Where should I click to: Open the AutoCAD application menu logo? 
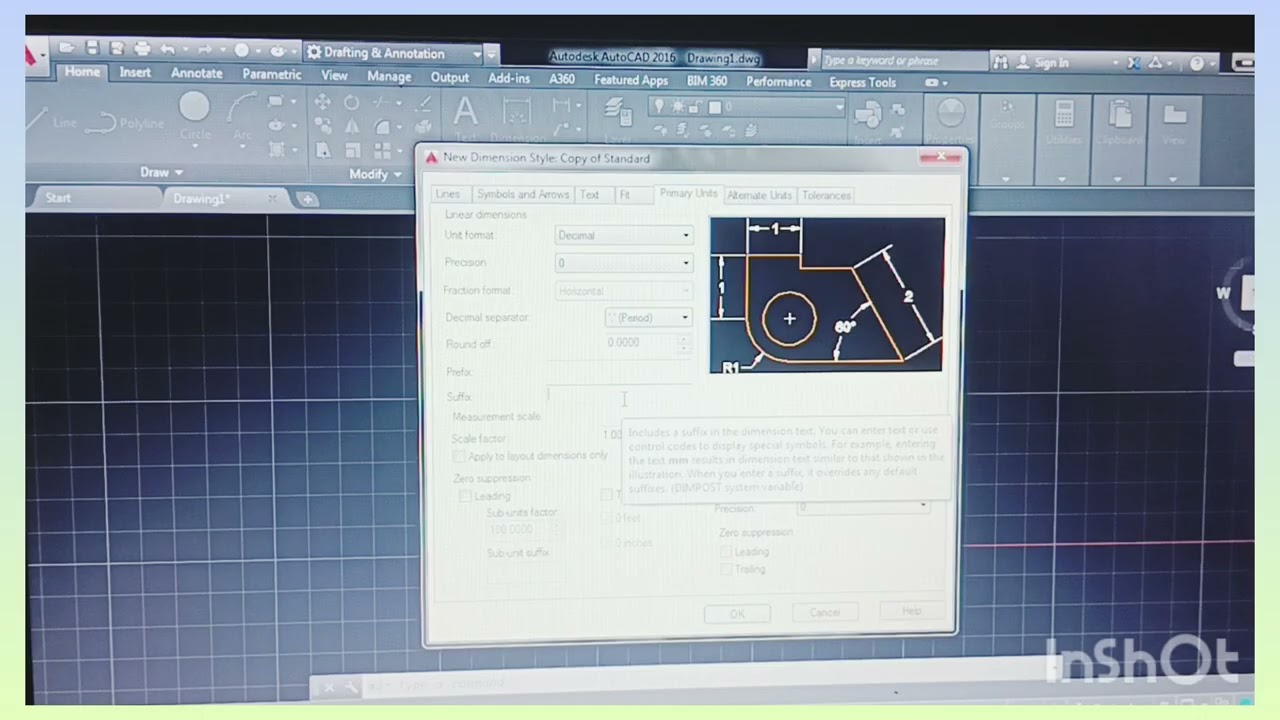pyautogui.click(x=36, y=55)
